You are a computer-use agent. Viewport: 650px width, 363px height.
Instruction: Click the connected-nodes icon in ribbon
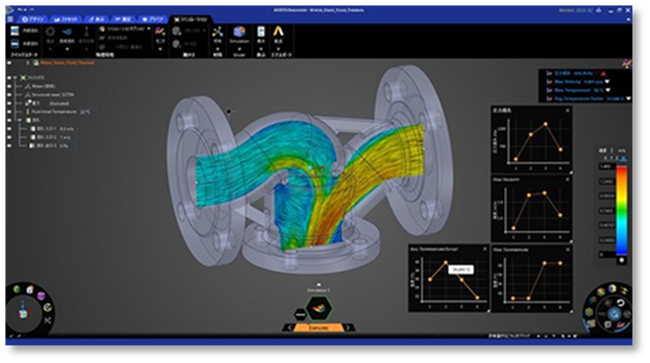(217, 31)
